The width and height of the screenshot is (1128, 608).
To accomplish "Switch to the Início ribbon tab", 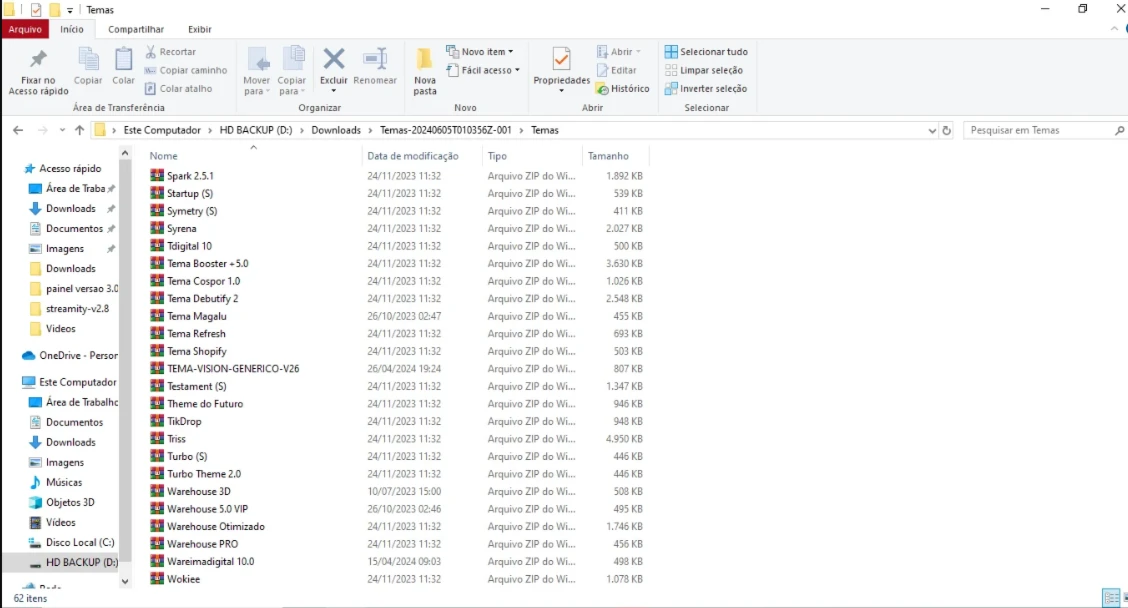I will 72,29.
